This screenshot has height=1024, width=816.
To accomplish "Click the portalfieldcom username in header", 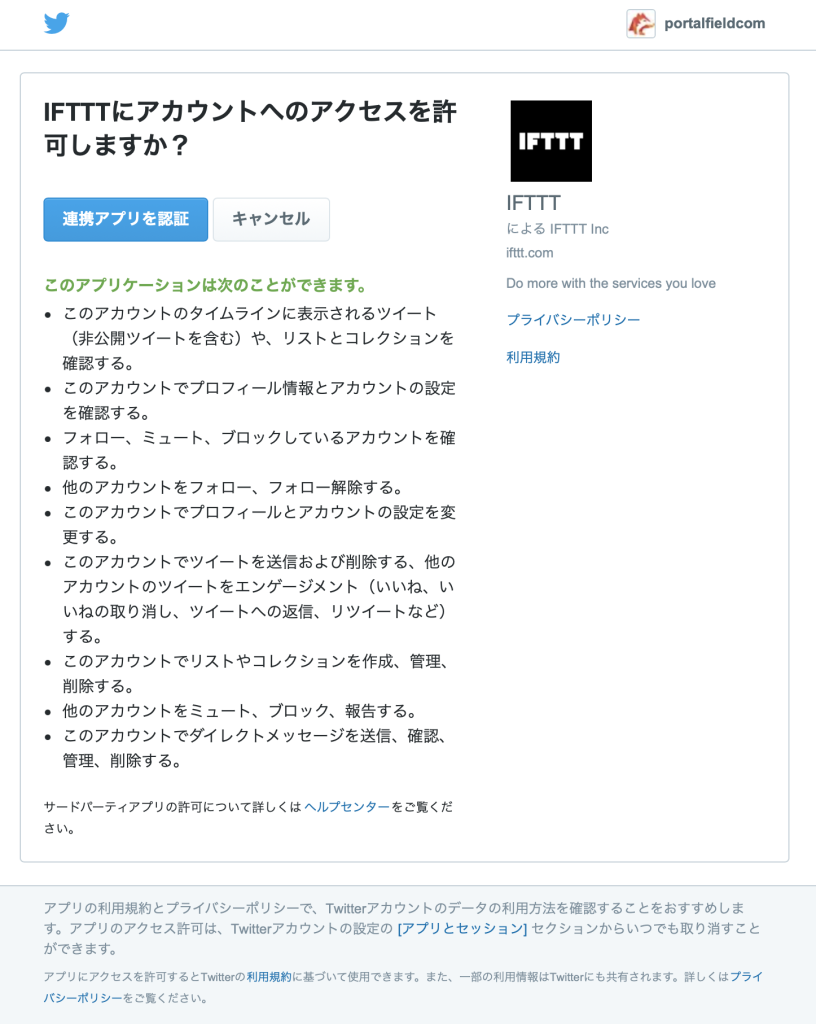I will tap(715, 24).
